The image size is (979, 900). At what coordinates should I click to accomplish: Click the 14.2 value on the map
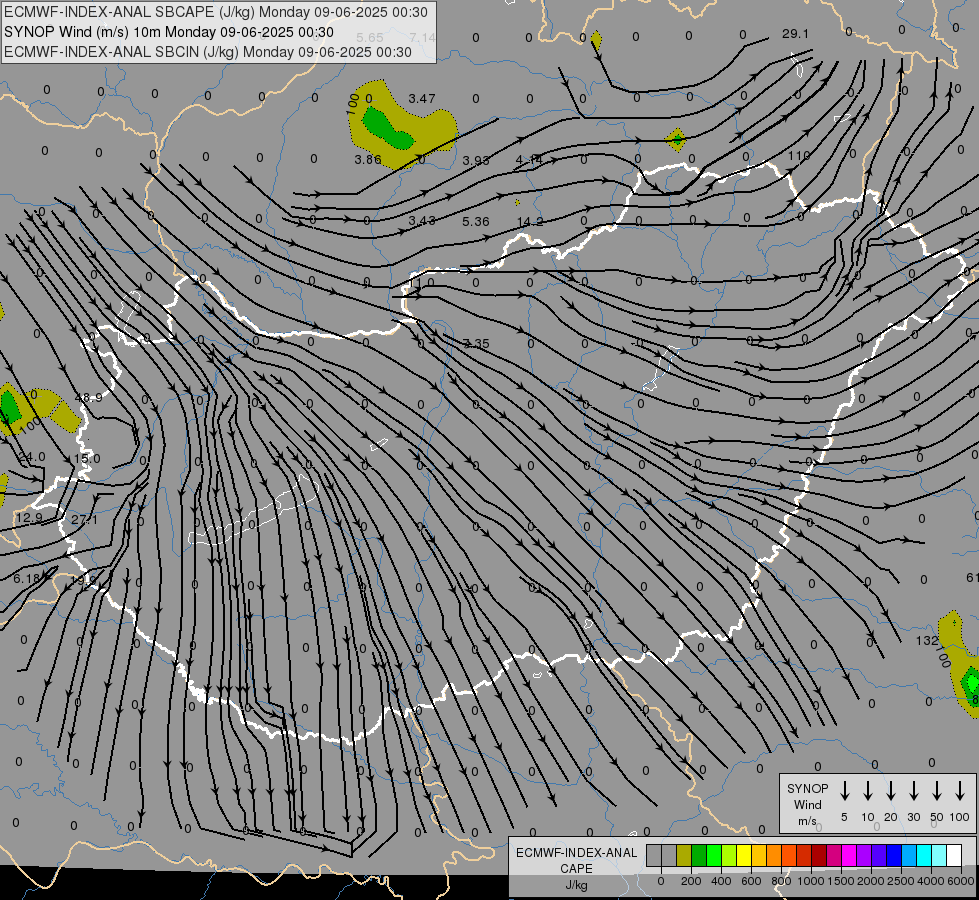(x=530, y=222)
